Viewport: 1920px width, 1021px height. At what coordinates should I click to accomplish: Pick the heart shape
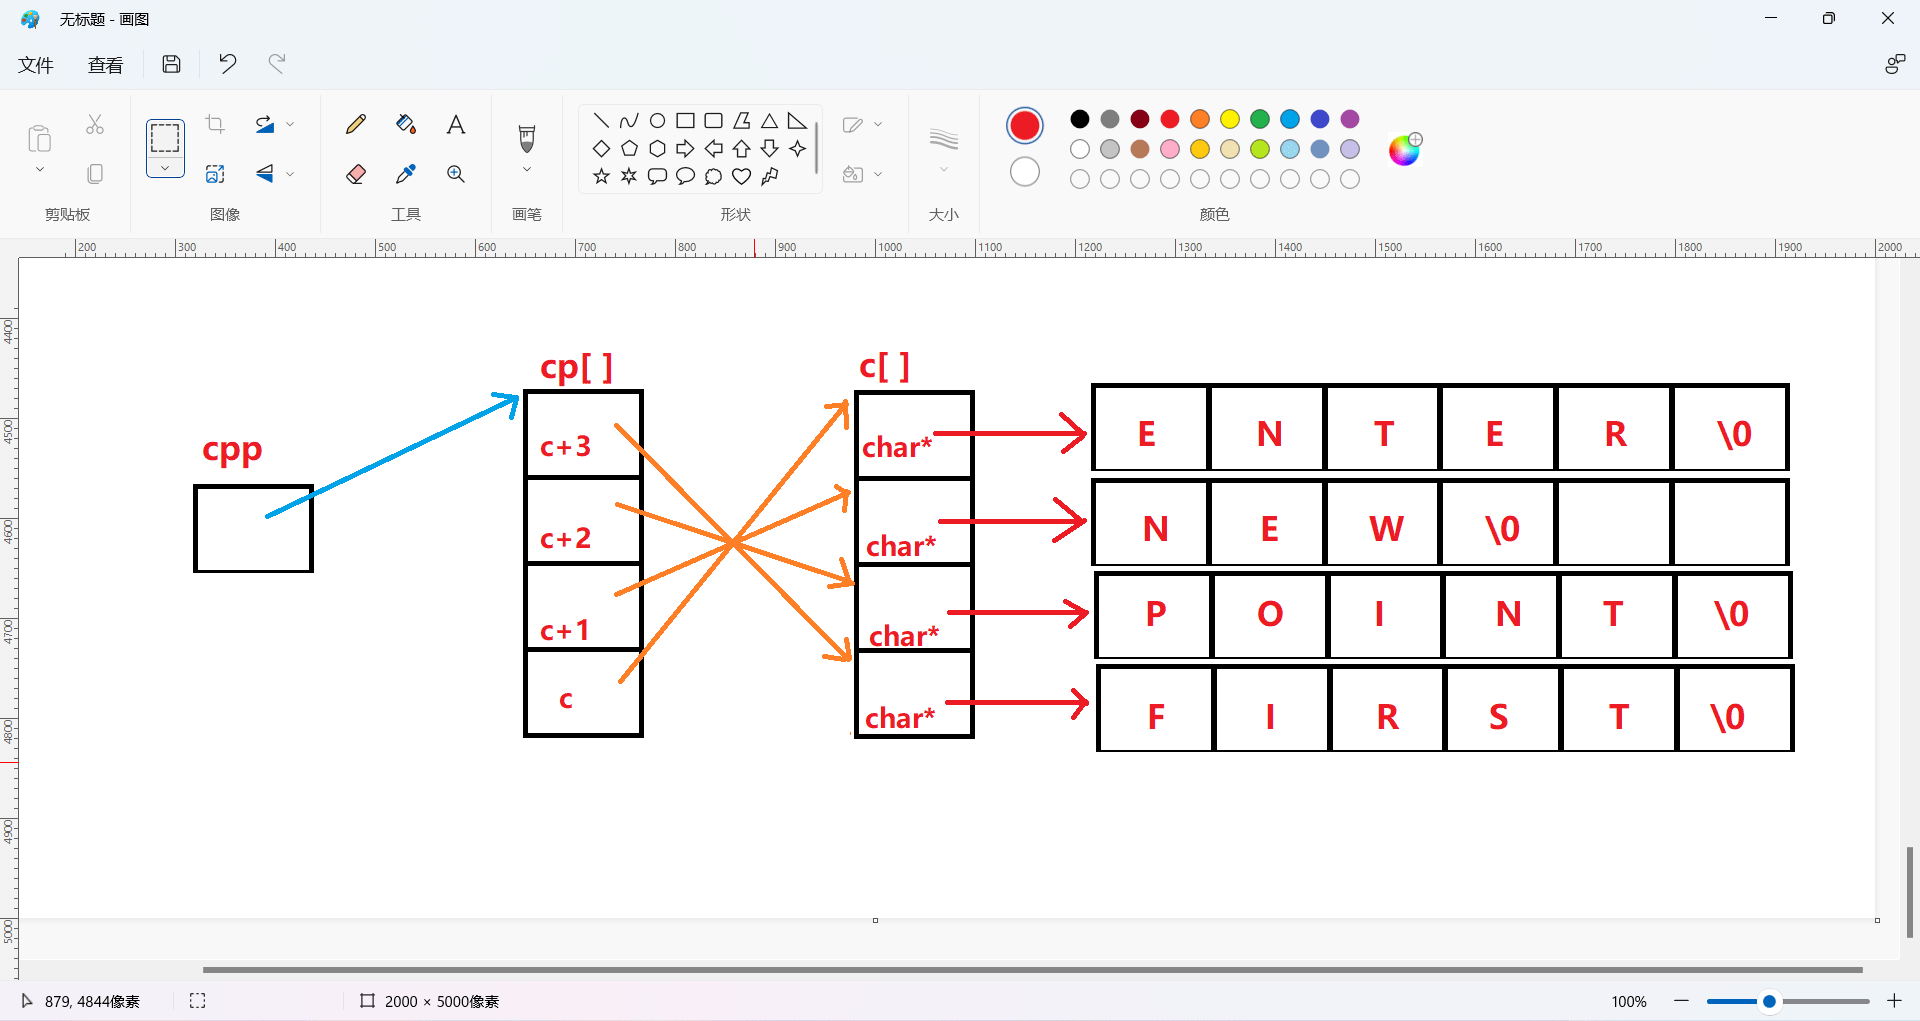(741, 177)
